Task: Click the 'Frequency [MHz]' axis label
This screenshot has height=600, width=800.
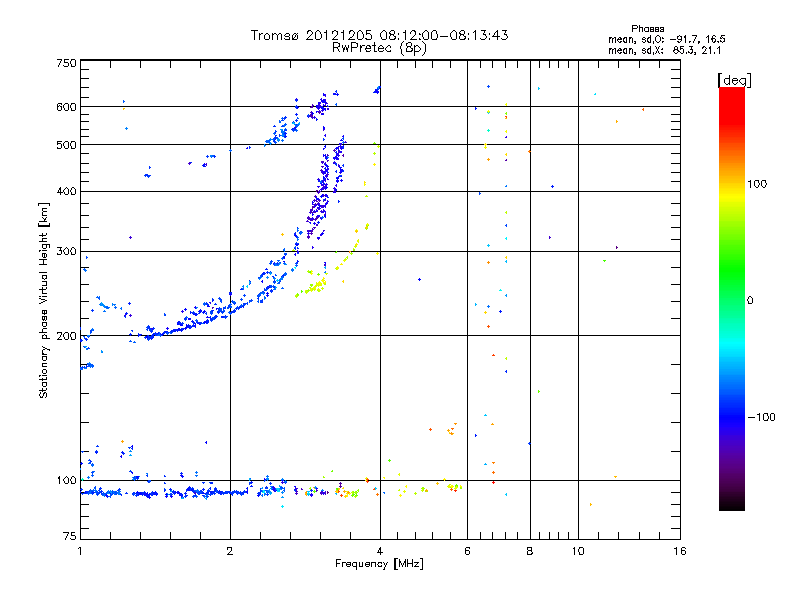Action: point(379,564)
